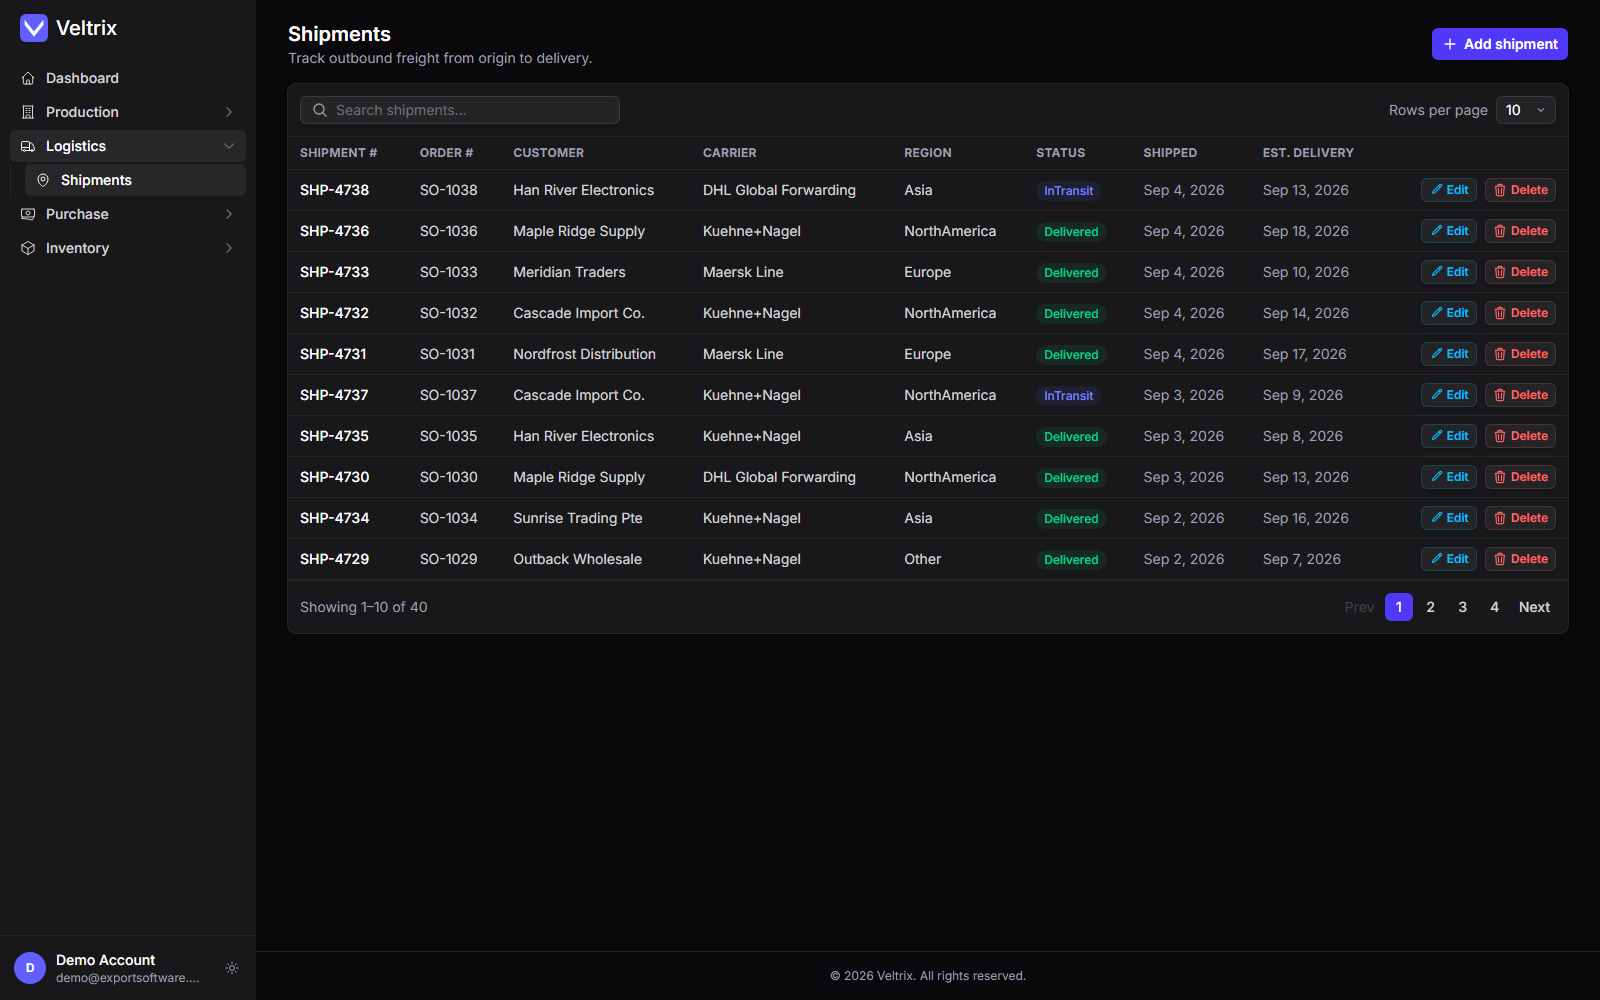
Task: Expand Purchase submenu chevron
Action: click(x=229, y=214)
